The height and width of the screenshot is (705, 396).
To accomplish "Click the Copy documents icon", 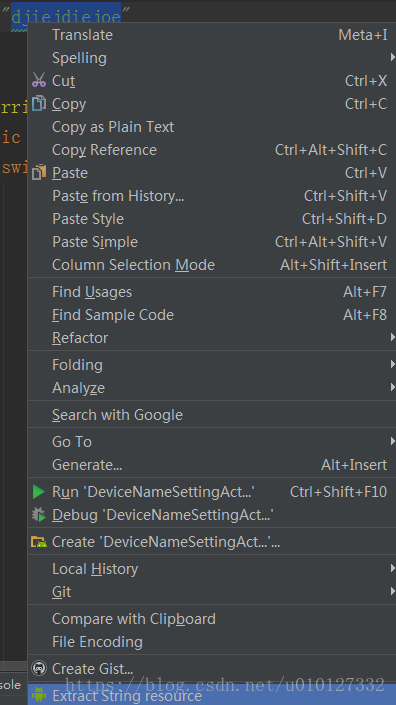I will (39, 103).
